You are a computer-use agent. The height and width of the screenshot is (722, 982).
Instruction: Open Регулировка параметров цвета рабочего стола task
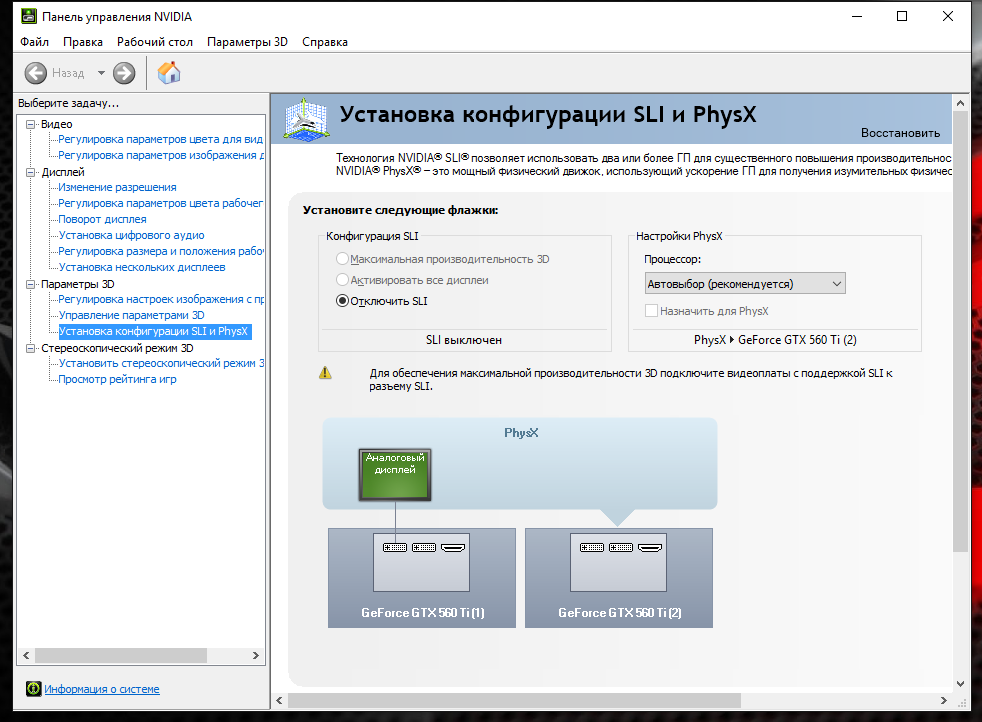[161, 203]
